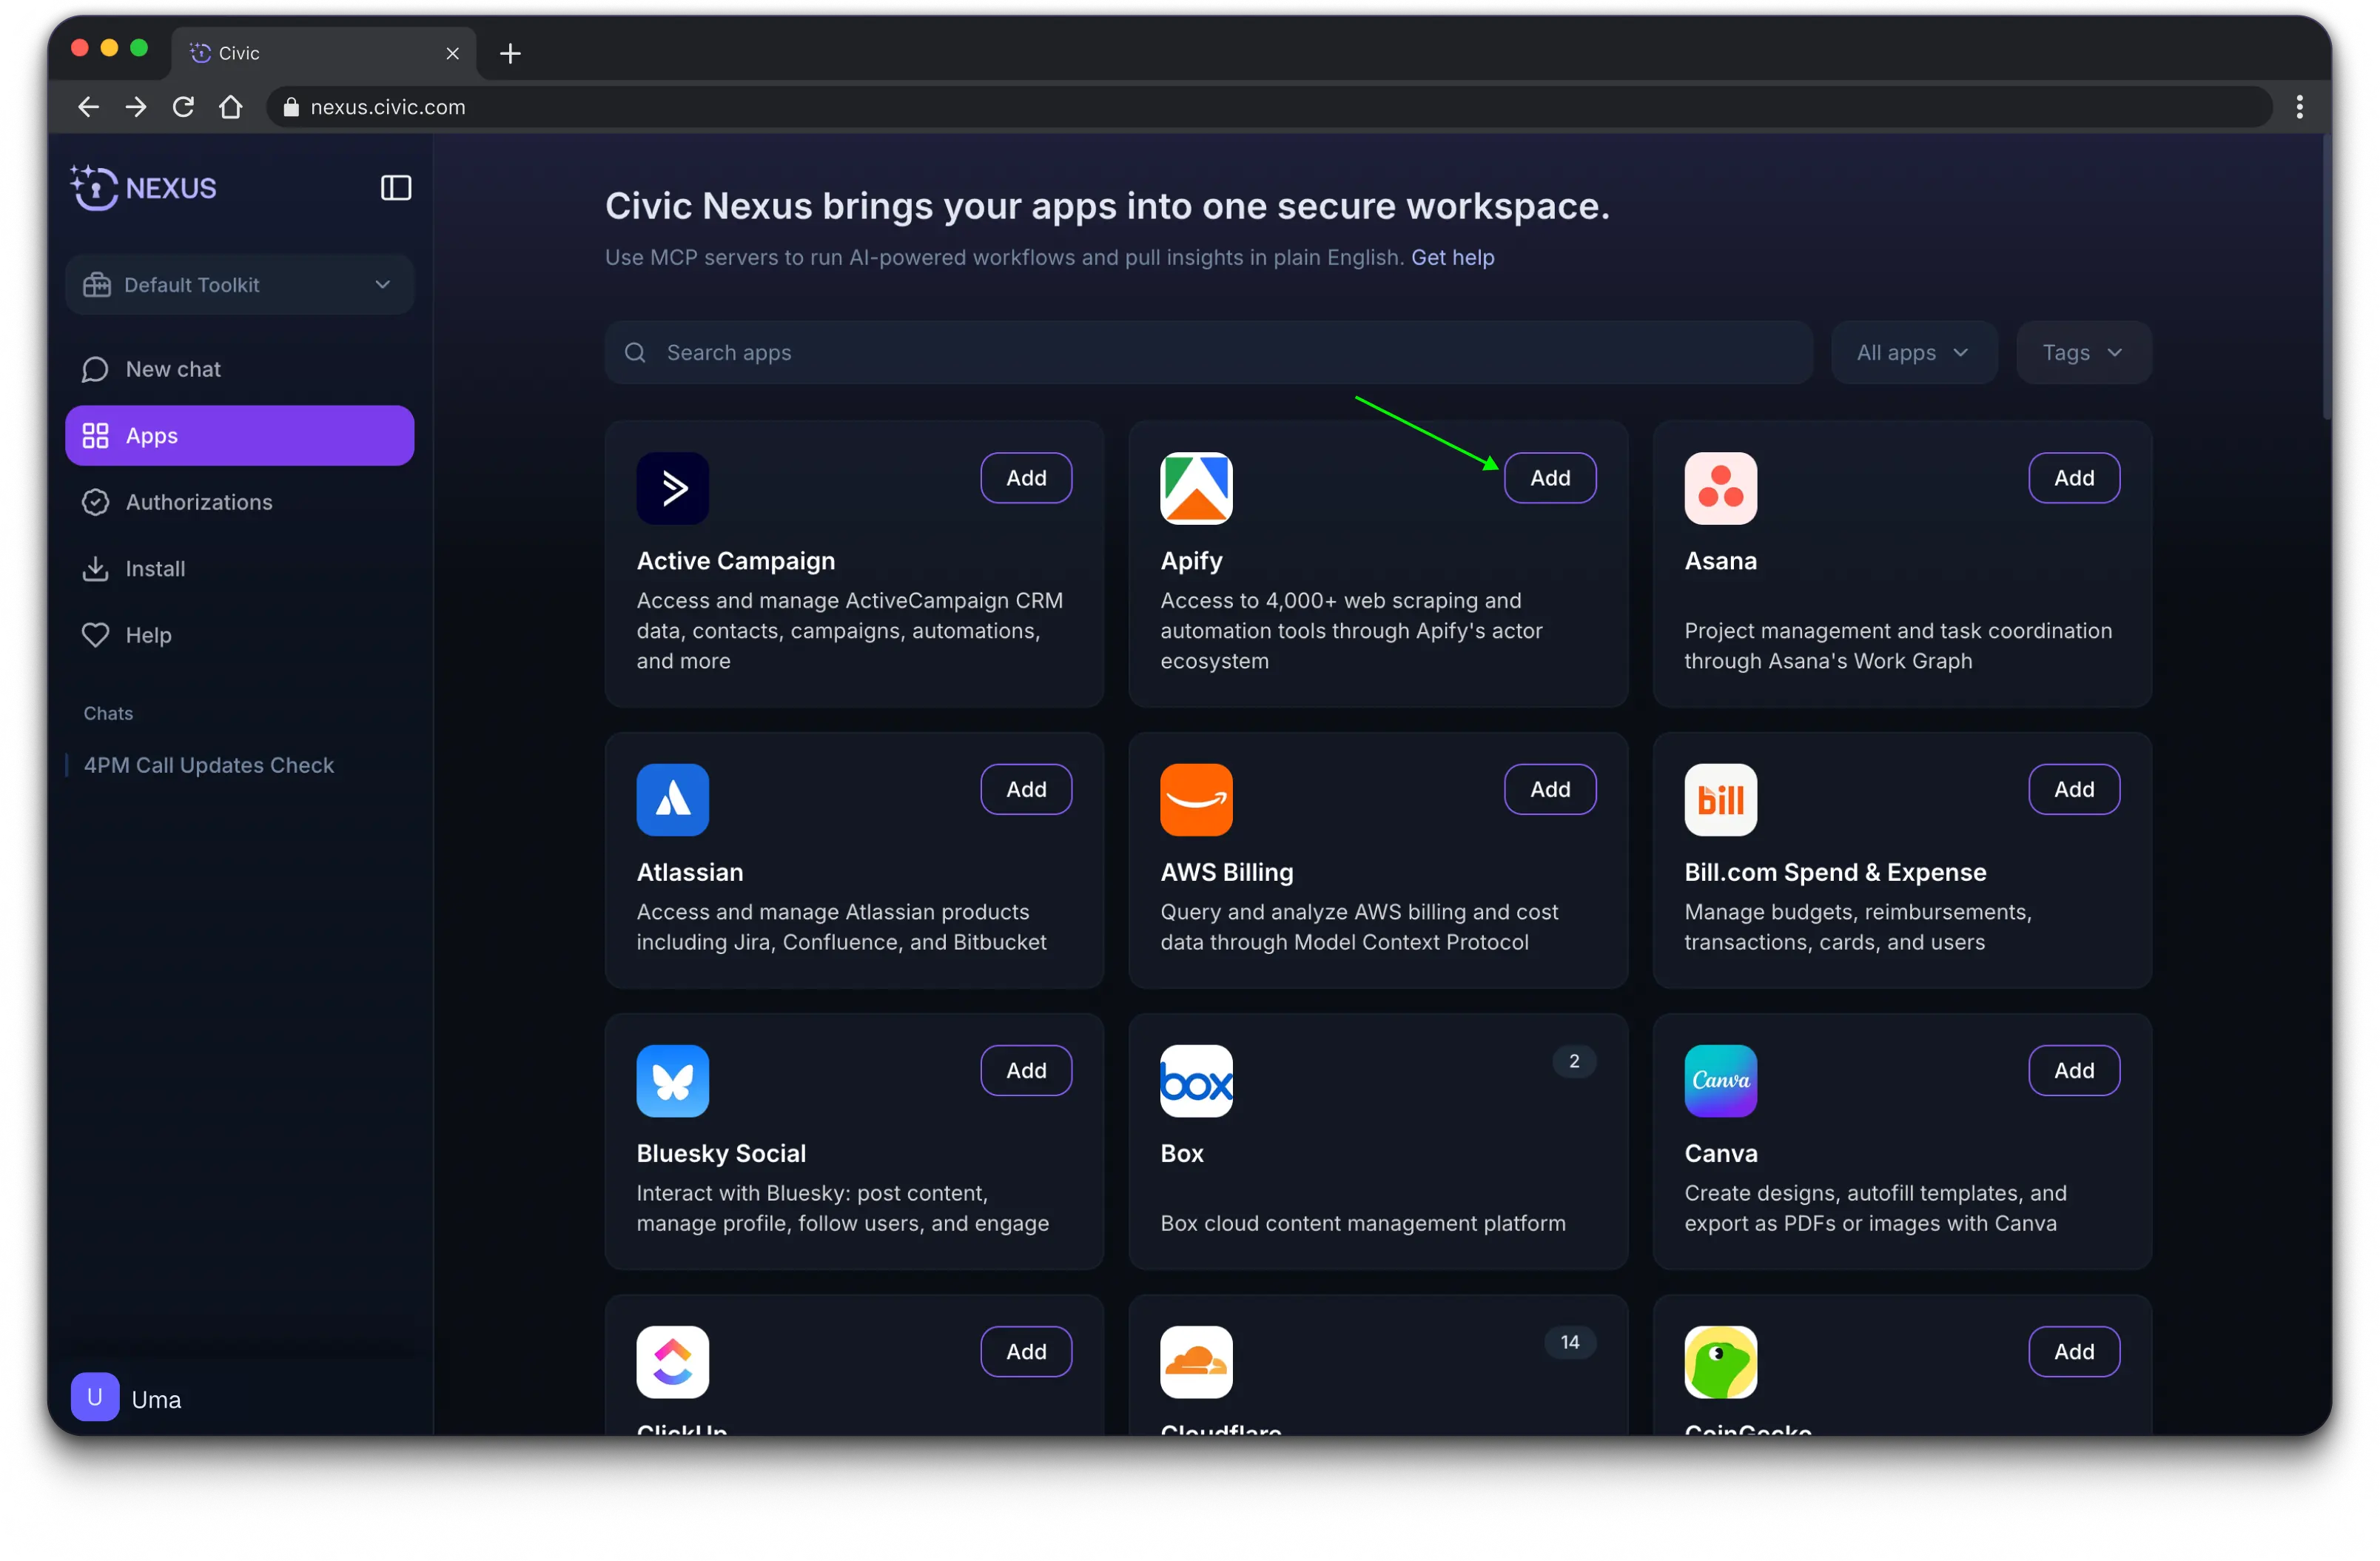Add the Apify app

point(1549,478)
